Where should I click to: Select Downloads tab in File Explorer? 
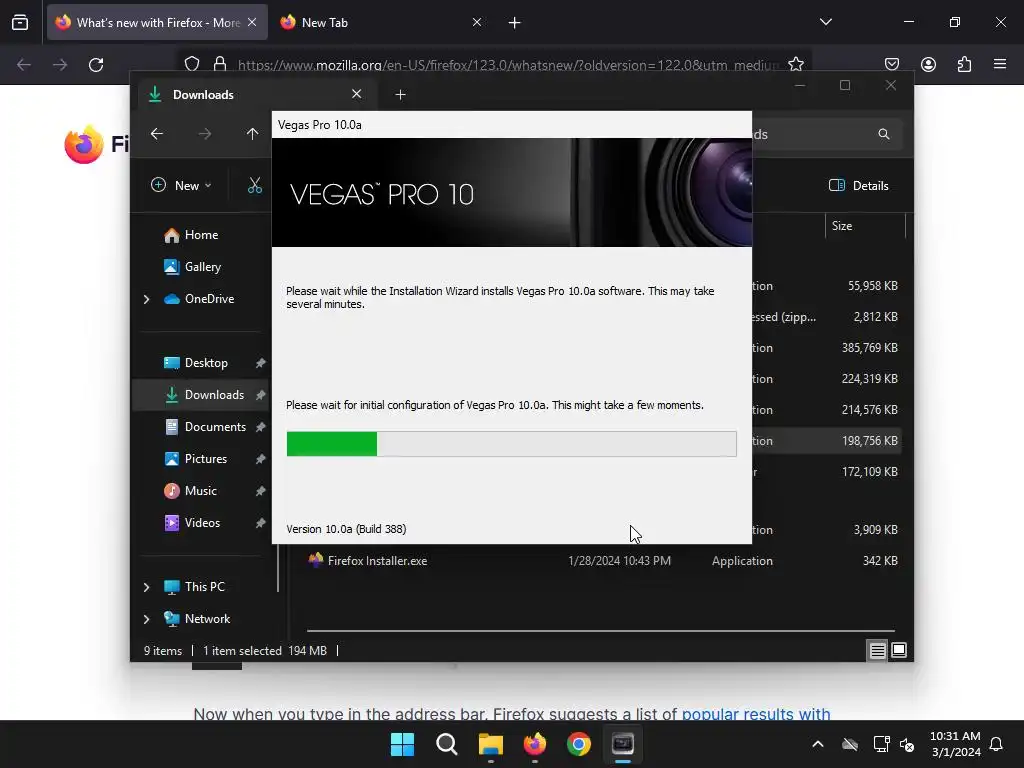tap(256, 95)
